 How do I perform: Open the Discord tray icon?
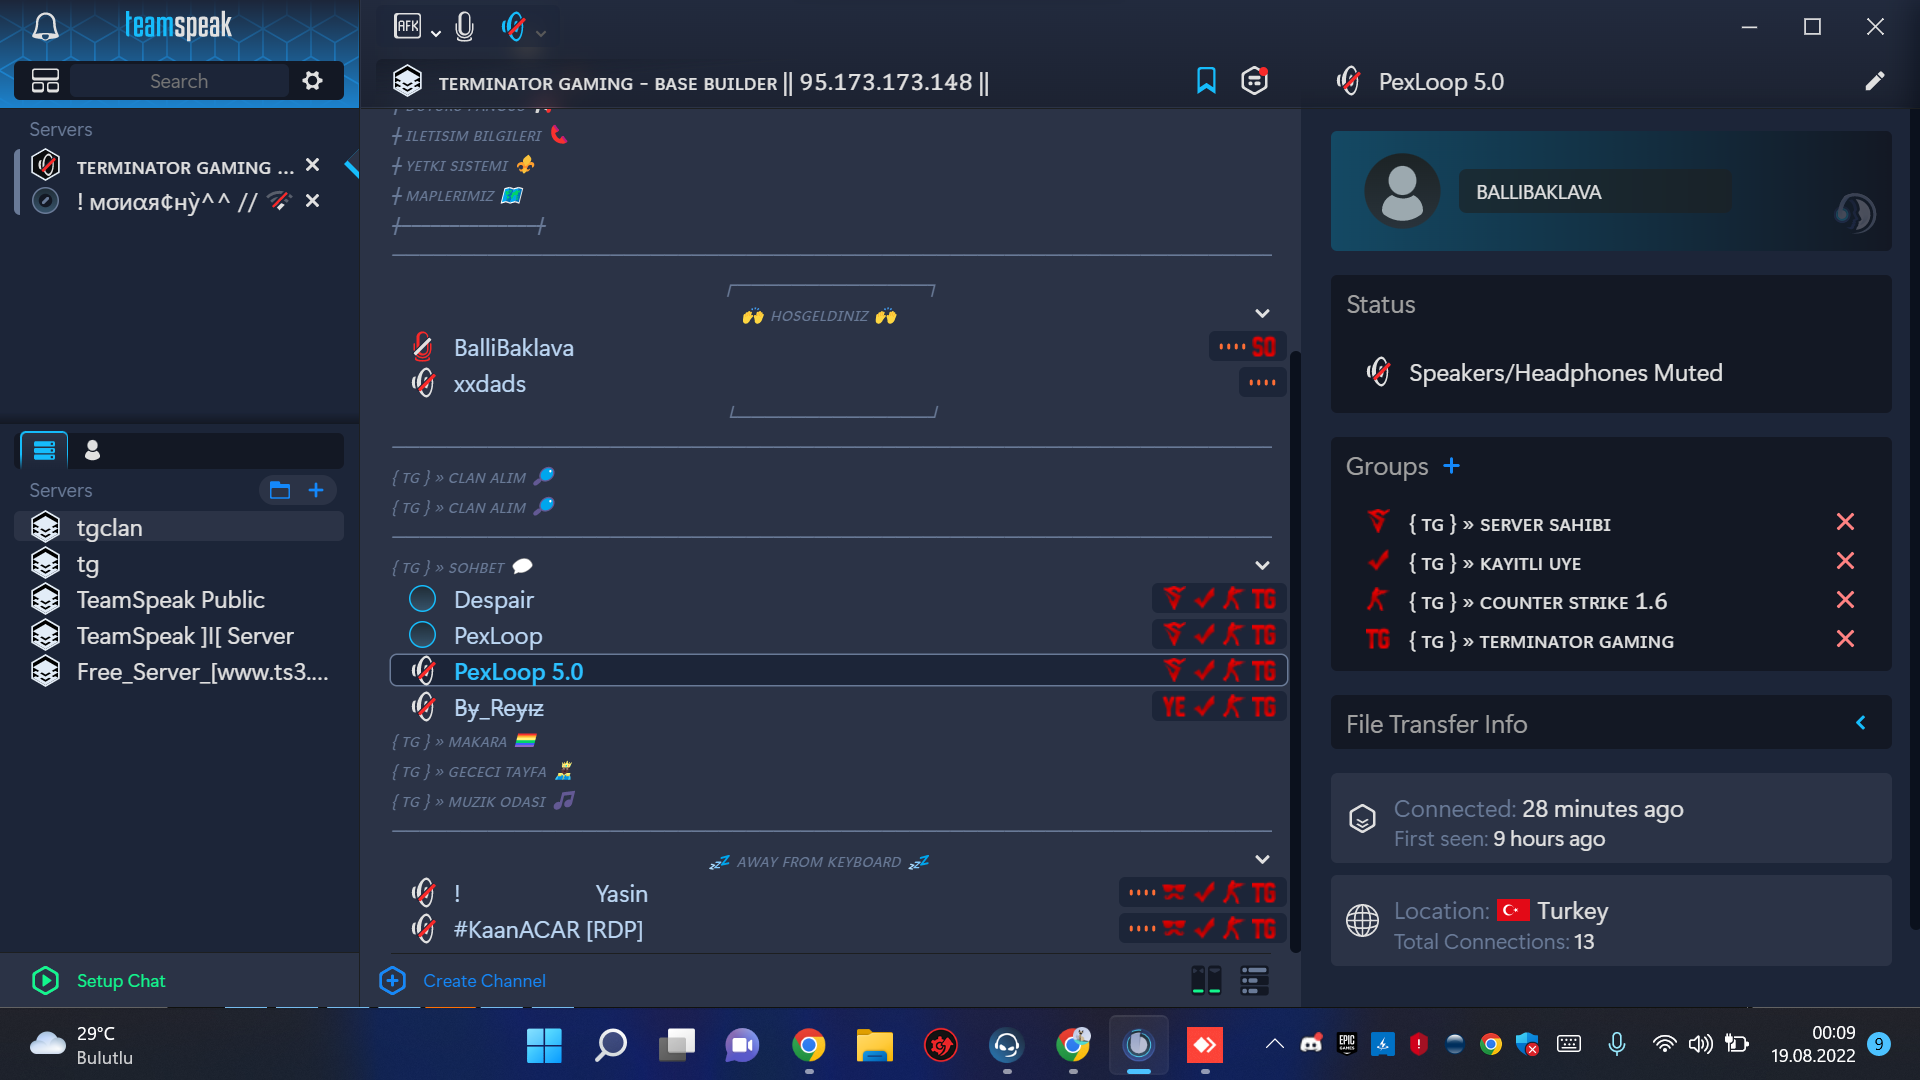click(x=1311, y=1044)
